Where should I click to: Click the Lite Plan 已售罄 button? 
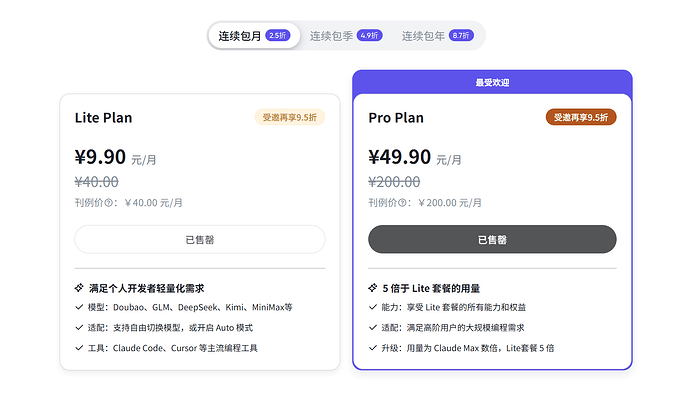tap(200, 239)
